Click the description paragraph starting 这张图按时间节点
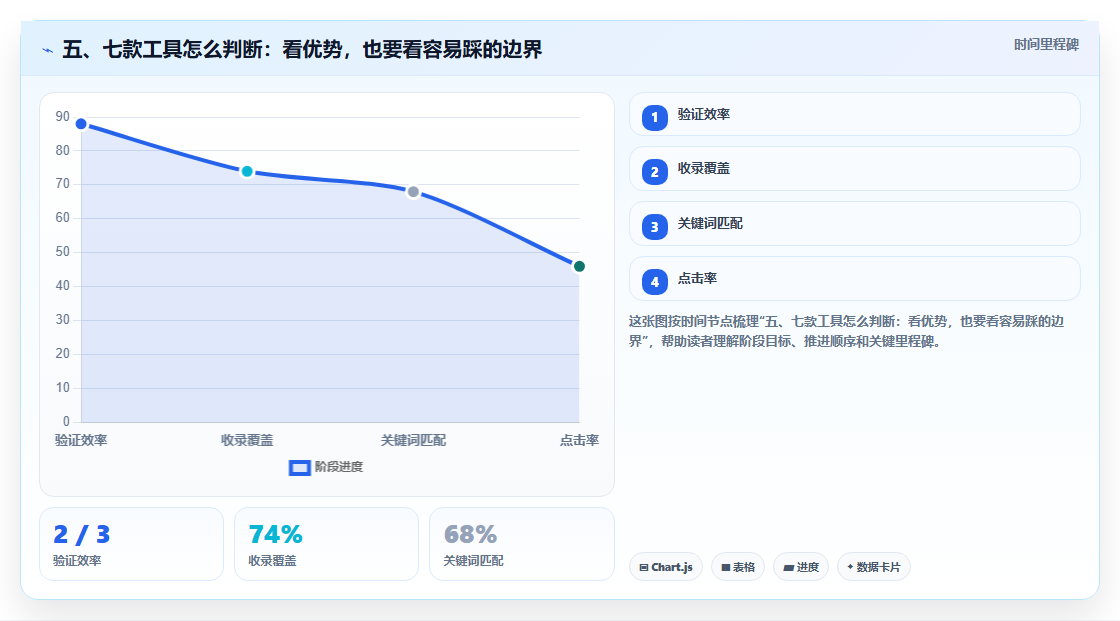The image size is (1120, 621). click(846, 331)
